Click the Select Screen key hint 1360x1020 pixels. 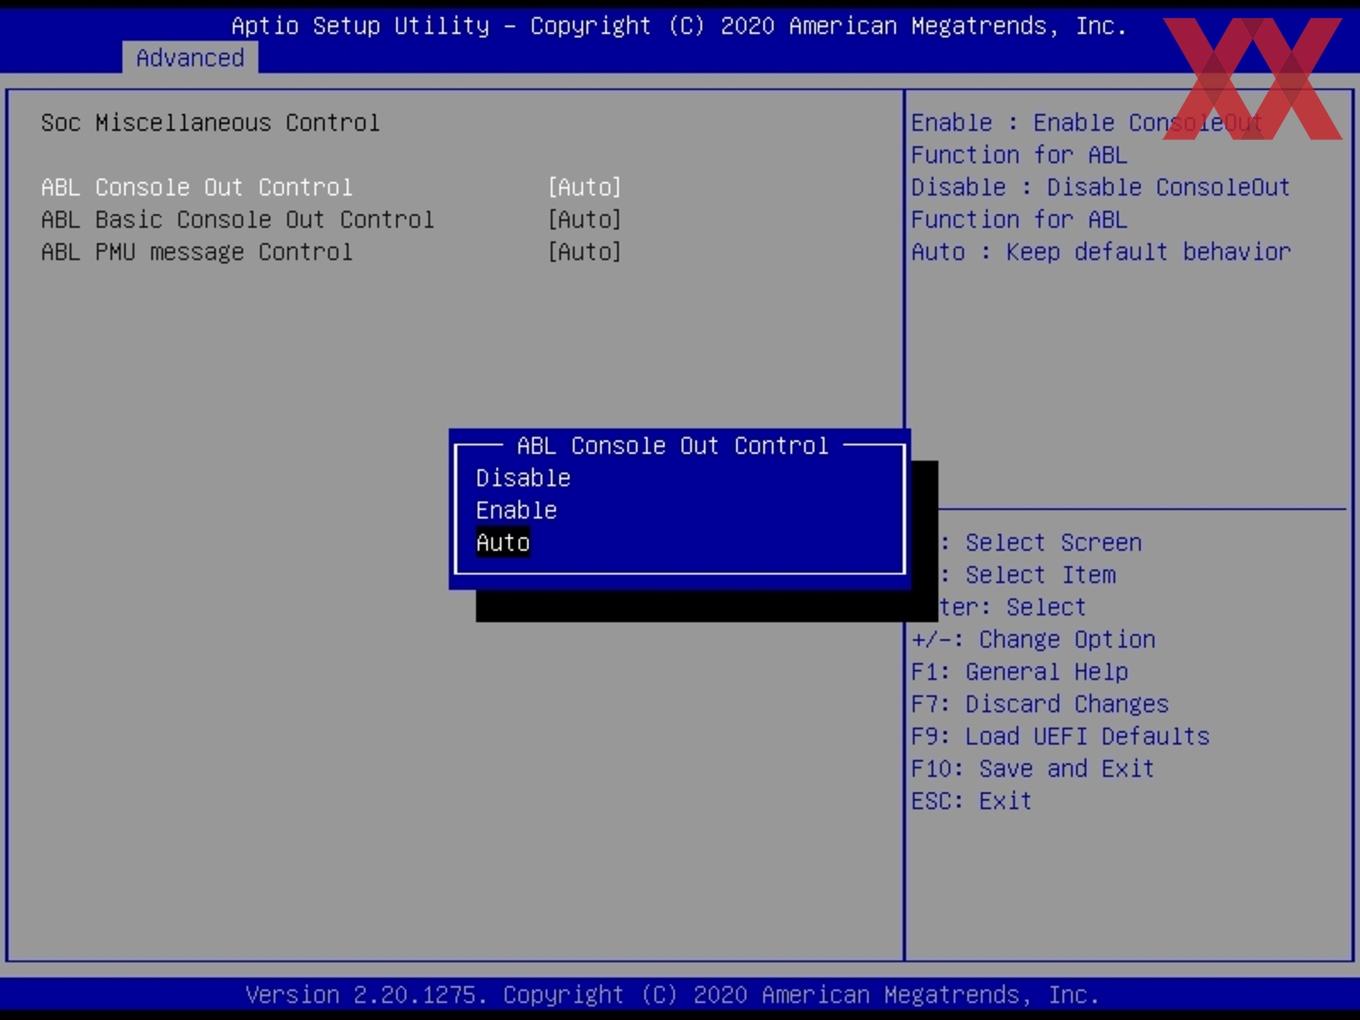tap(1040, 543)
